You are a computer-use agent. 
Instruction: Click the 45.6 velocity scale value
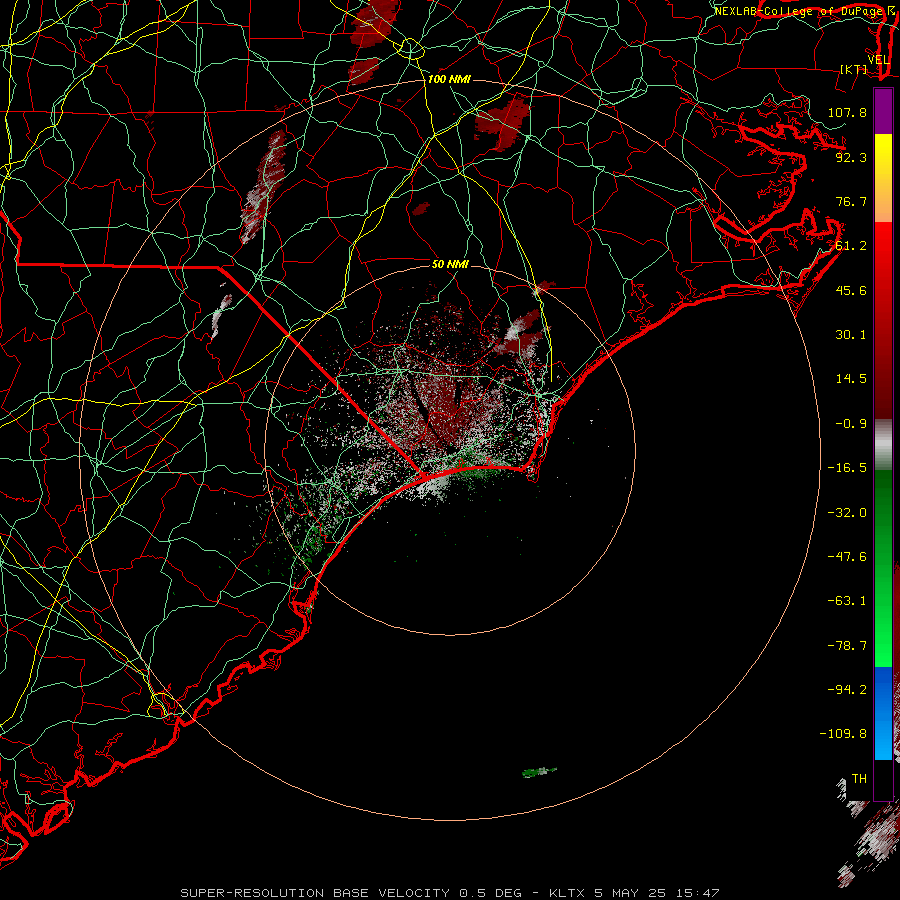851,290
